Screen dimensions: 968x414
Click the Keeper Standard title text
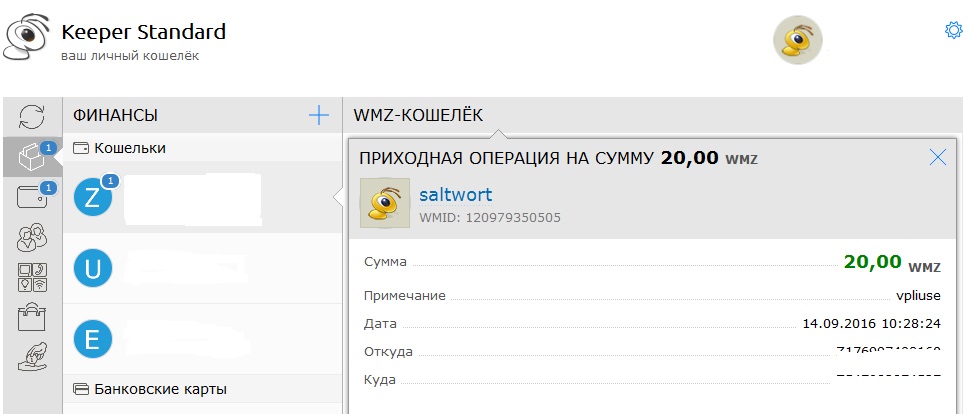click(x=143, y=31)
